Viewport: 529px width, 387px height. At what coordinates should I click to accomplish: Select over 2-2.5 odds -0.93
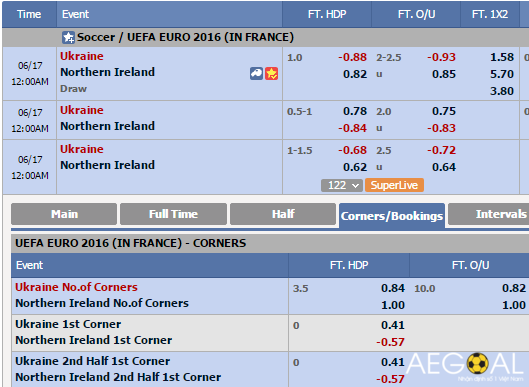point(442,57)
